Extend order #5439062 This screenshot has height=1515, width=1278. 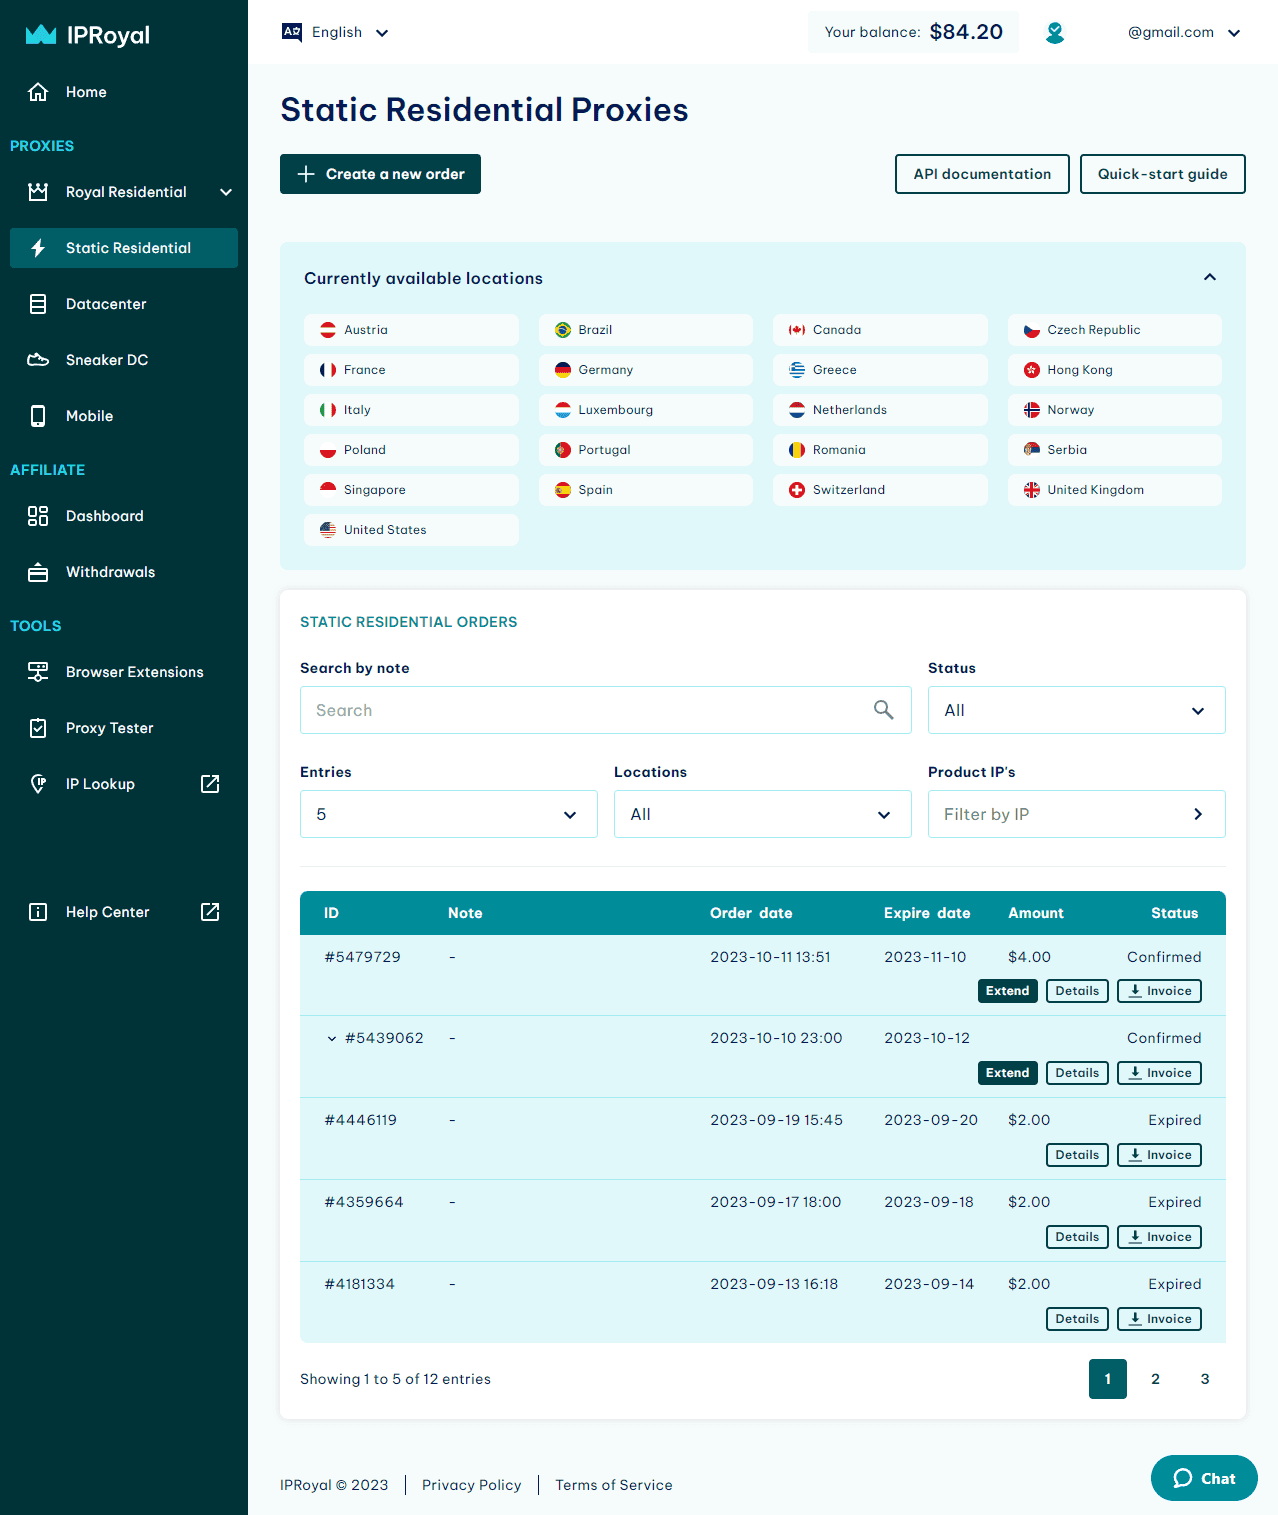point(1008,1073)
